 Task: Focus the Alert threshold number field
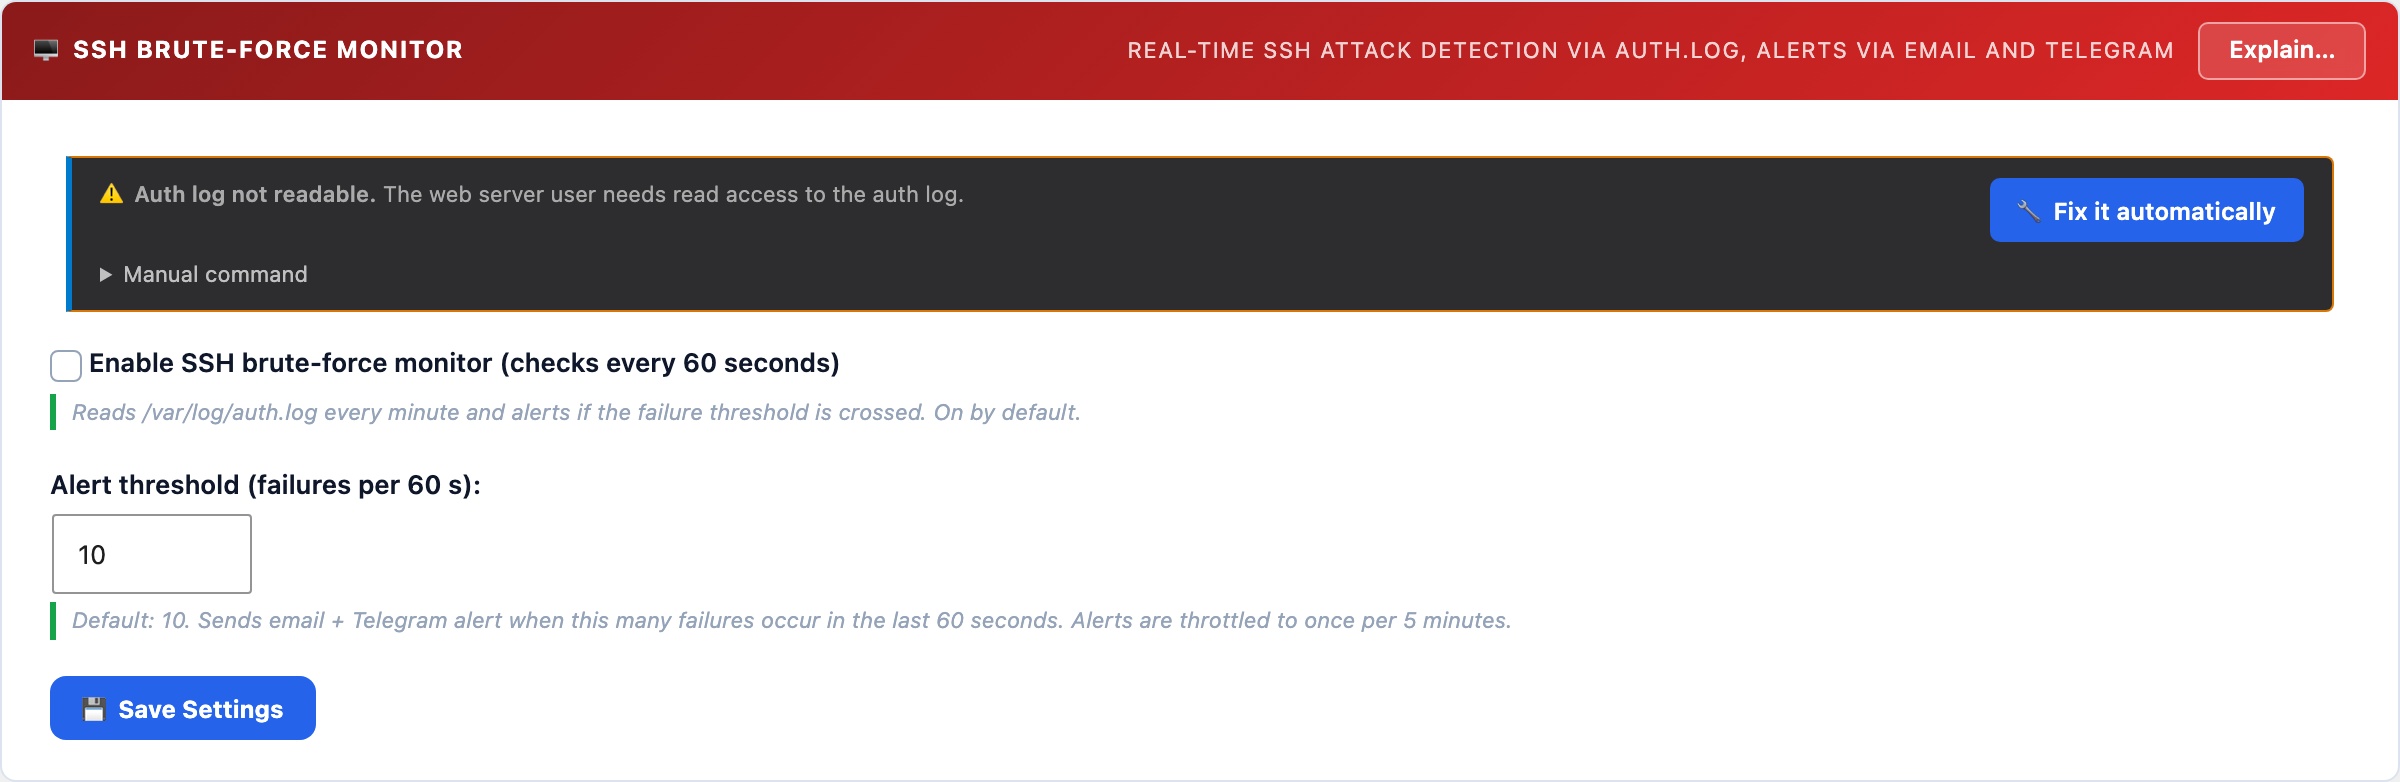(x=152, y=554)
